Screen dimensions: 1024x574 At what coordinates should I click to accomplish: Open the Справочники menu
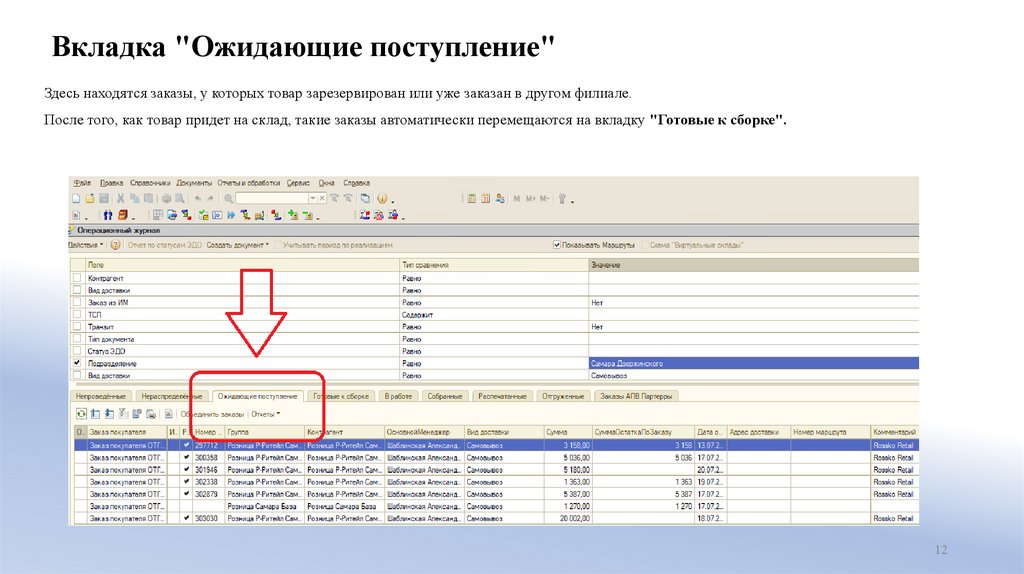click(150, 183)
